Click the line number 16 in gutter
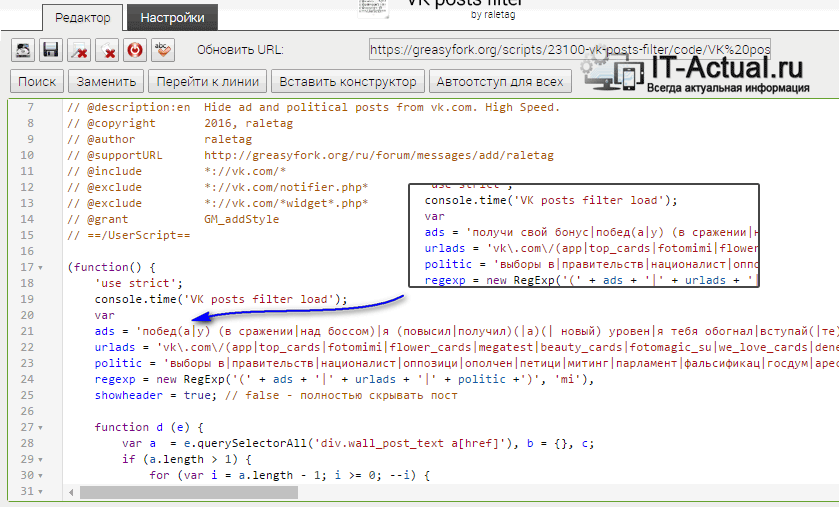Viewport: 839px width, 507px height. 27,251
